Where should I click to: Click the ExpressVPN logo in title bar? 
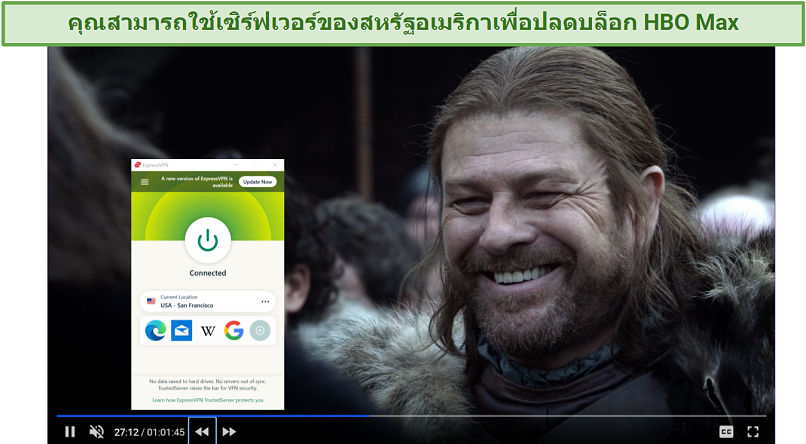[138, 165]
